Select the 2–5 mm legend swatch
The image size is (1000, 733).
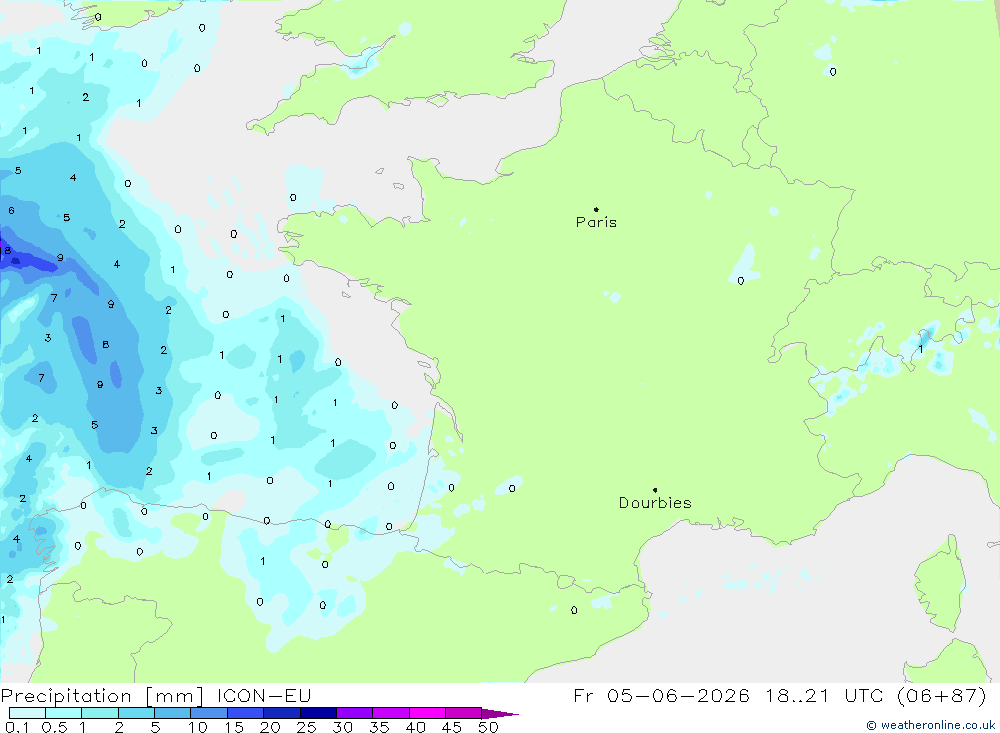tap(136, 713)
